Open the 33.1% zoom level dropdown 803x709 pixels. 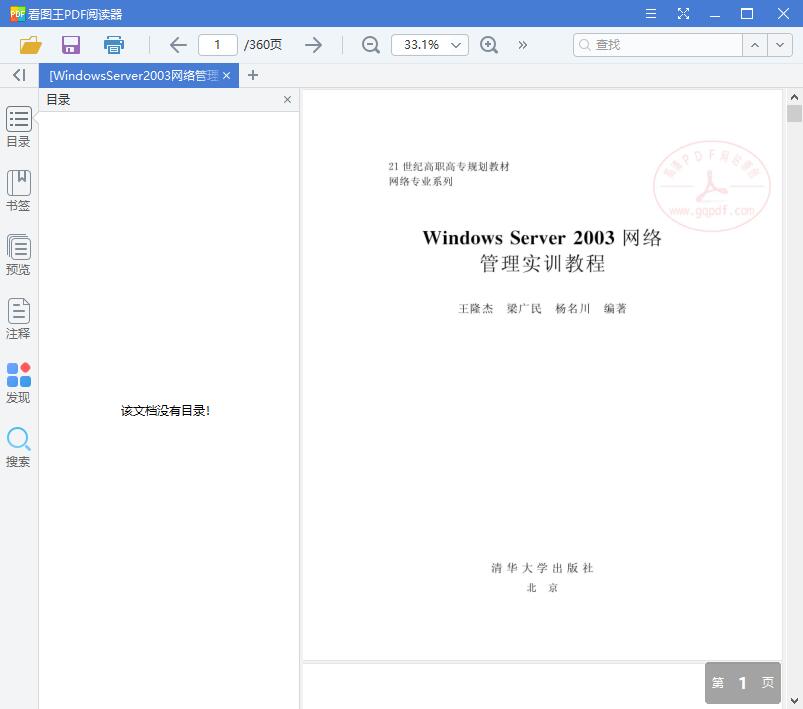point(430,45)
